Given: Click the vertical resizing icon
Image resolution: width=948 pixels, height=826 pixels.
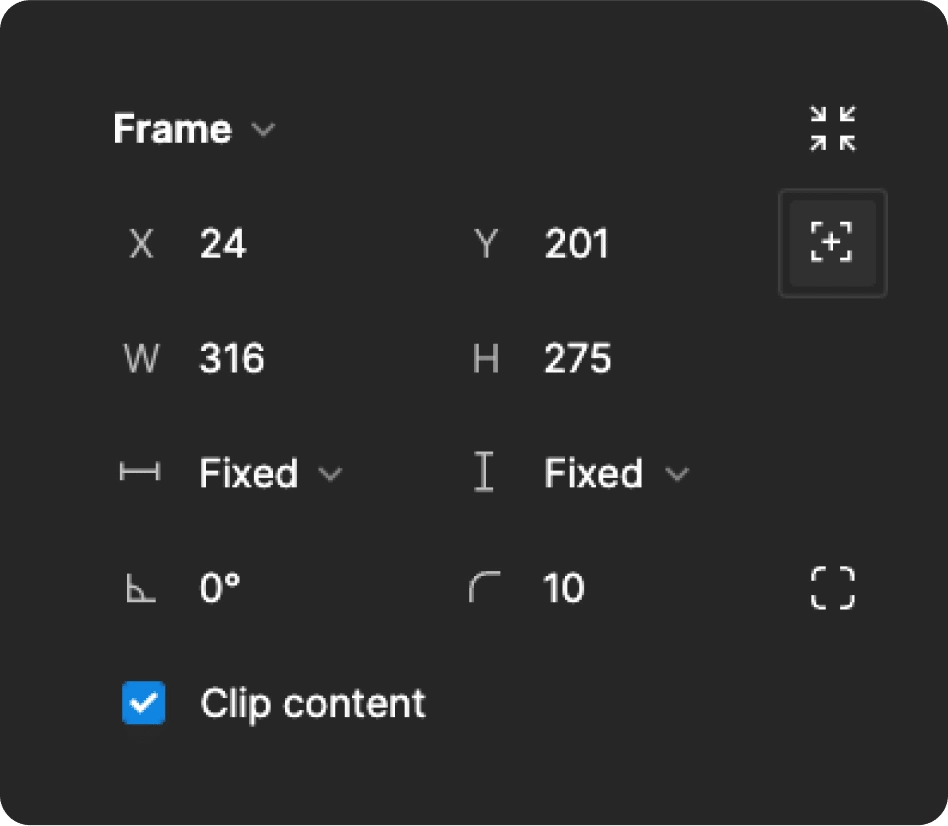Looking at the screenshot, I should 486,473.
